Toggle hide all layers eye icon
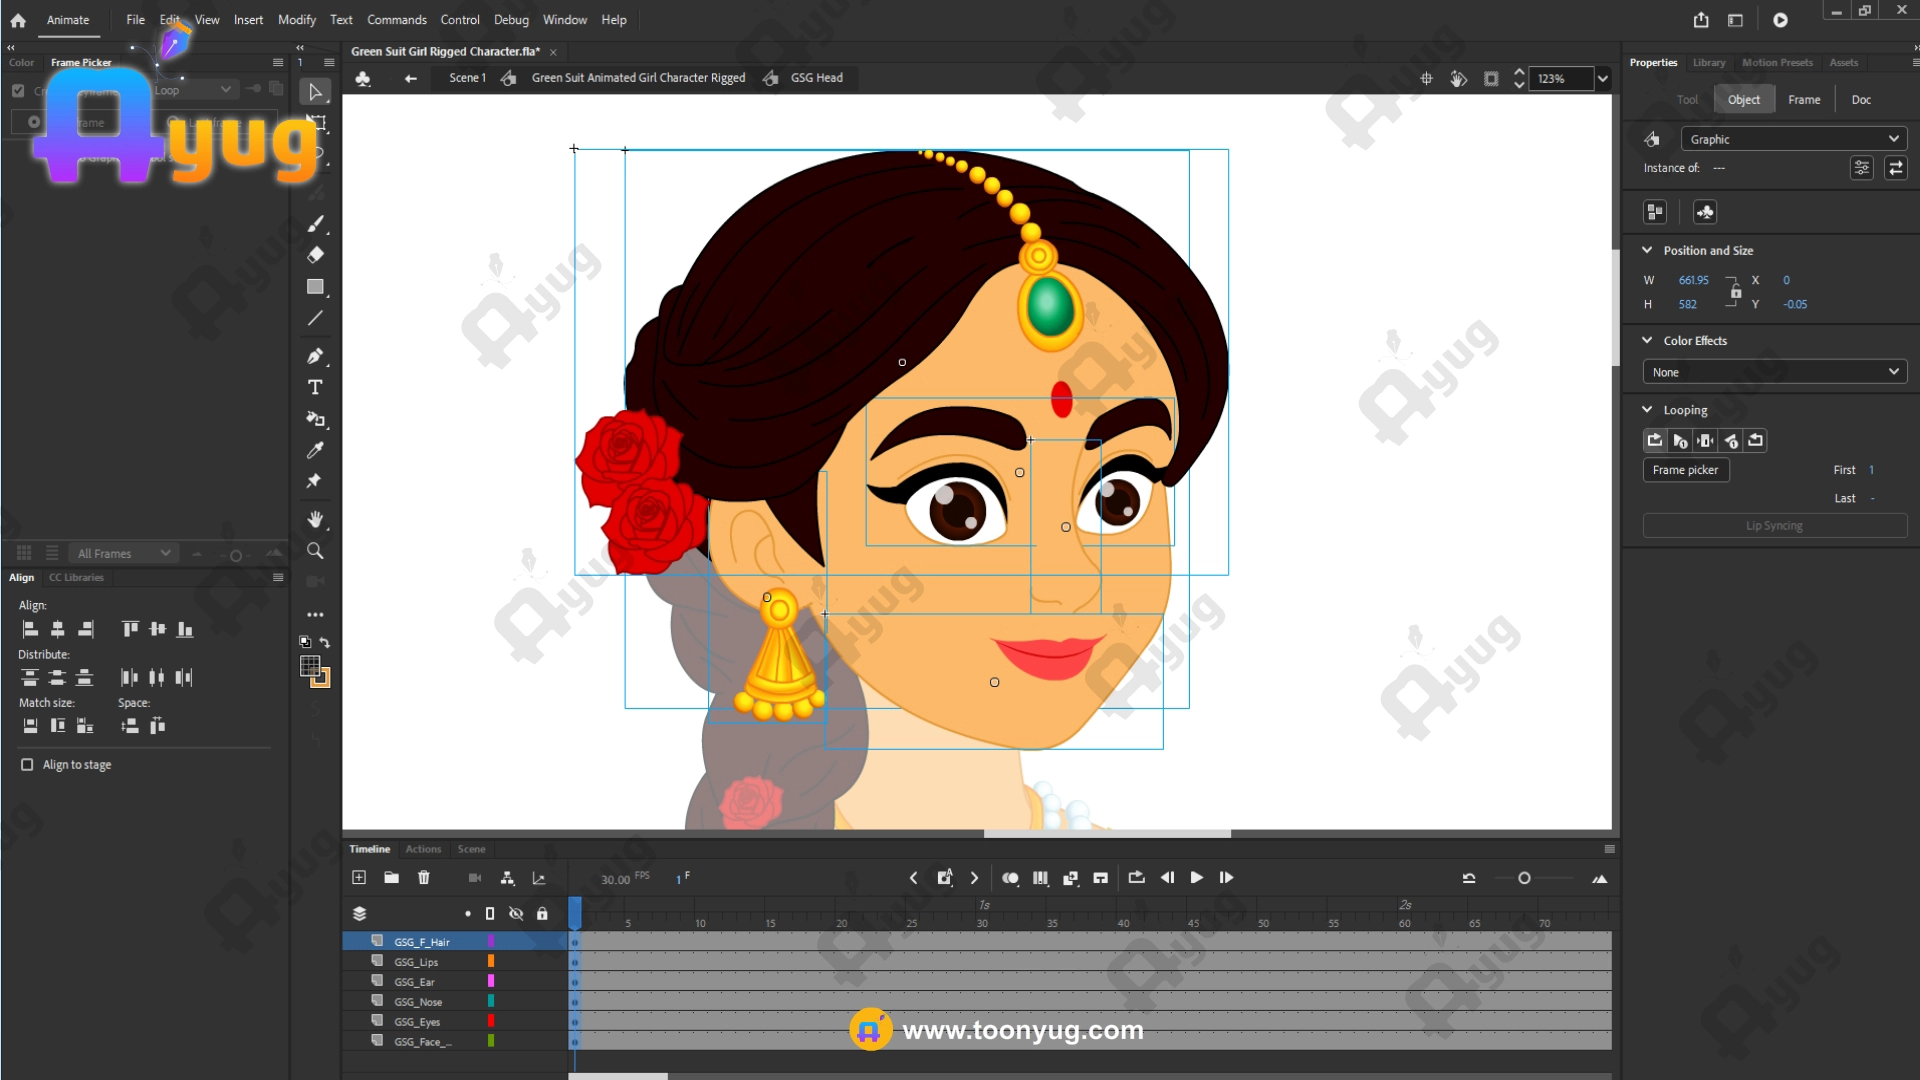Screen dimensions: 1920x1080 pyautogui.click(x=516, y=913)
